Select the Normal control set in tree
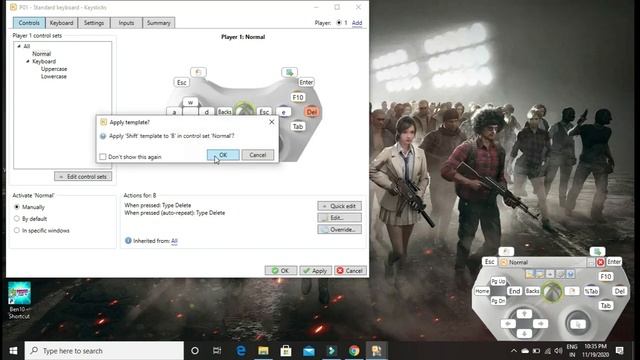This screenshot has height=360, width=640. (x=42, y=54)
